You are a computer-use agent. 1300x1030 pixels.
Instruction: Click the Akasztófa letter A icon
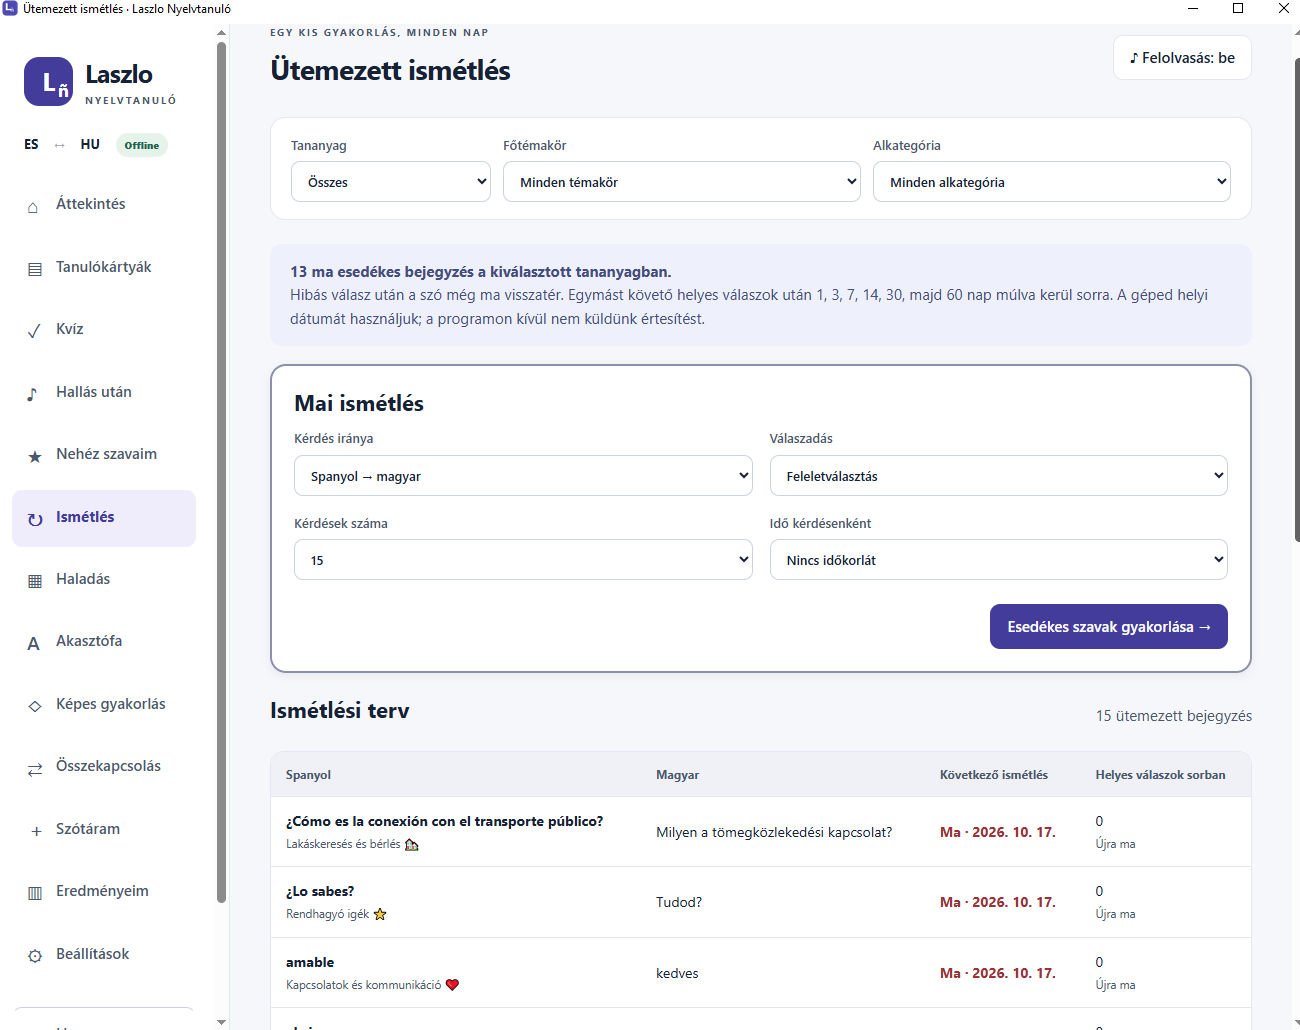pos(34,643)
